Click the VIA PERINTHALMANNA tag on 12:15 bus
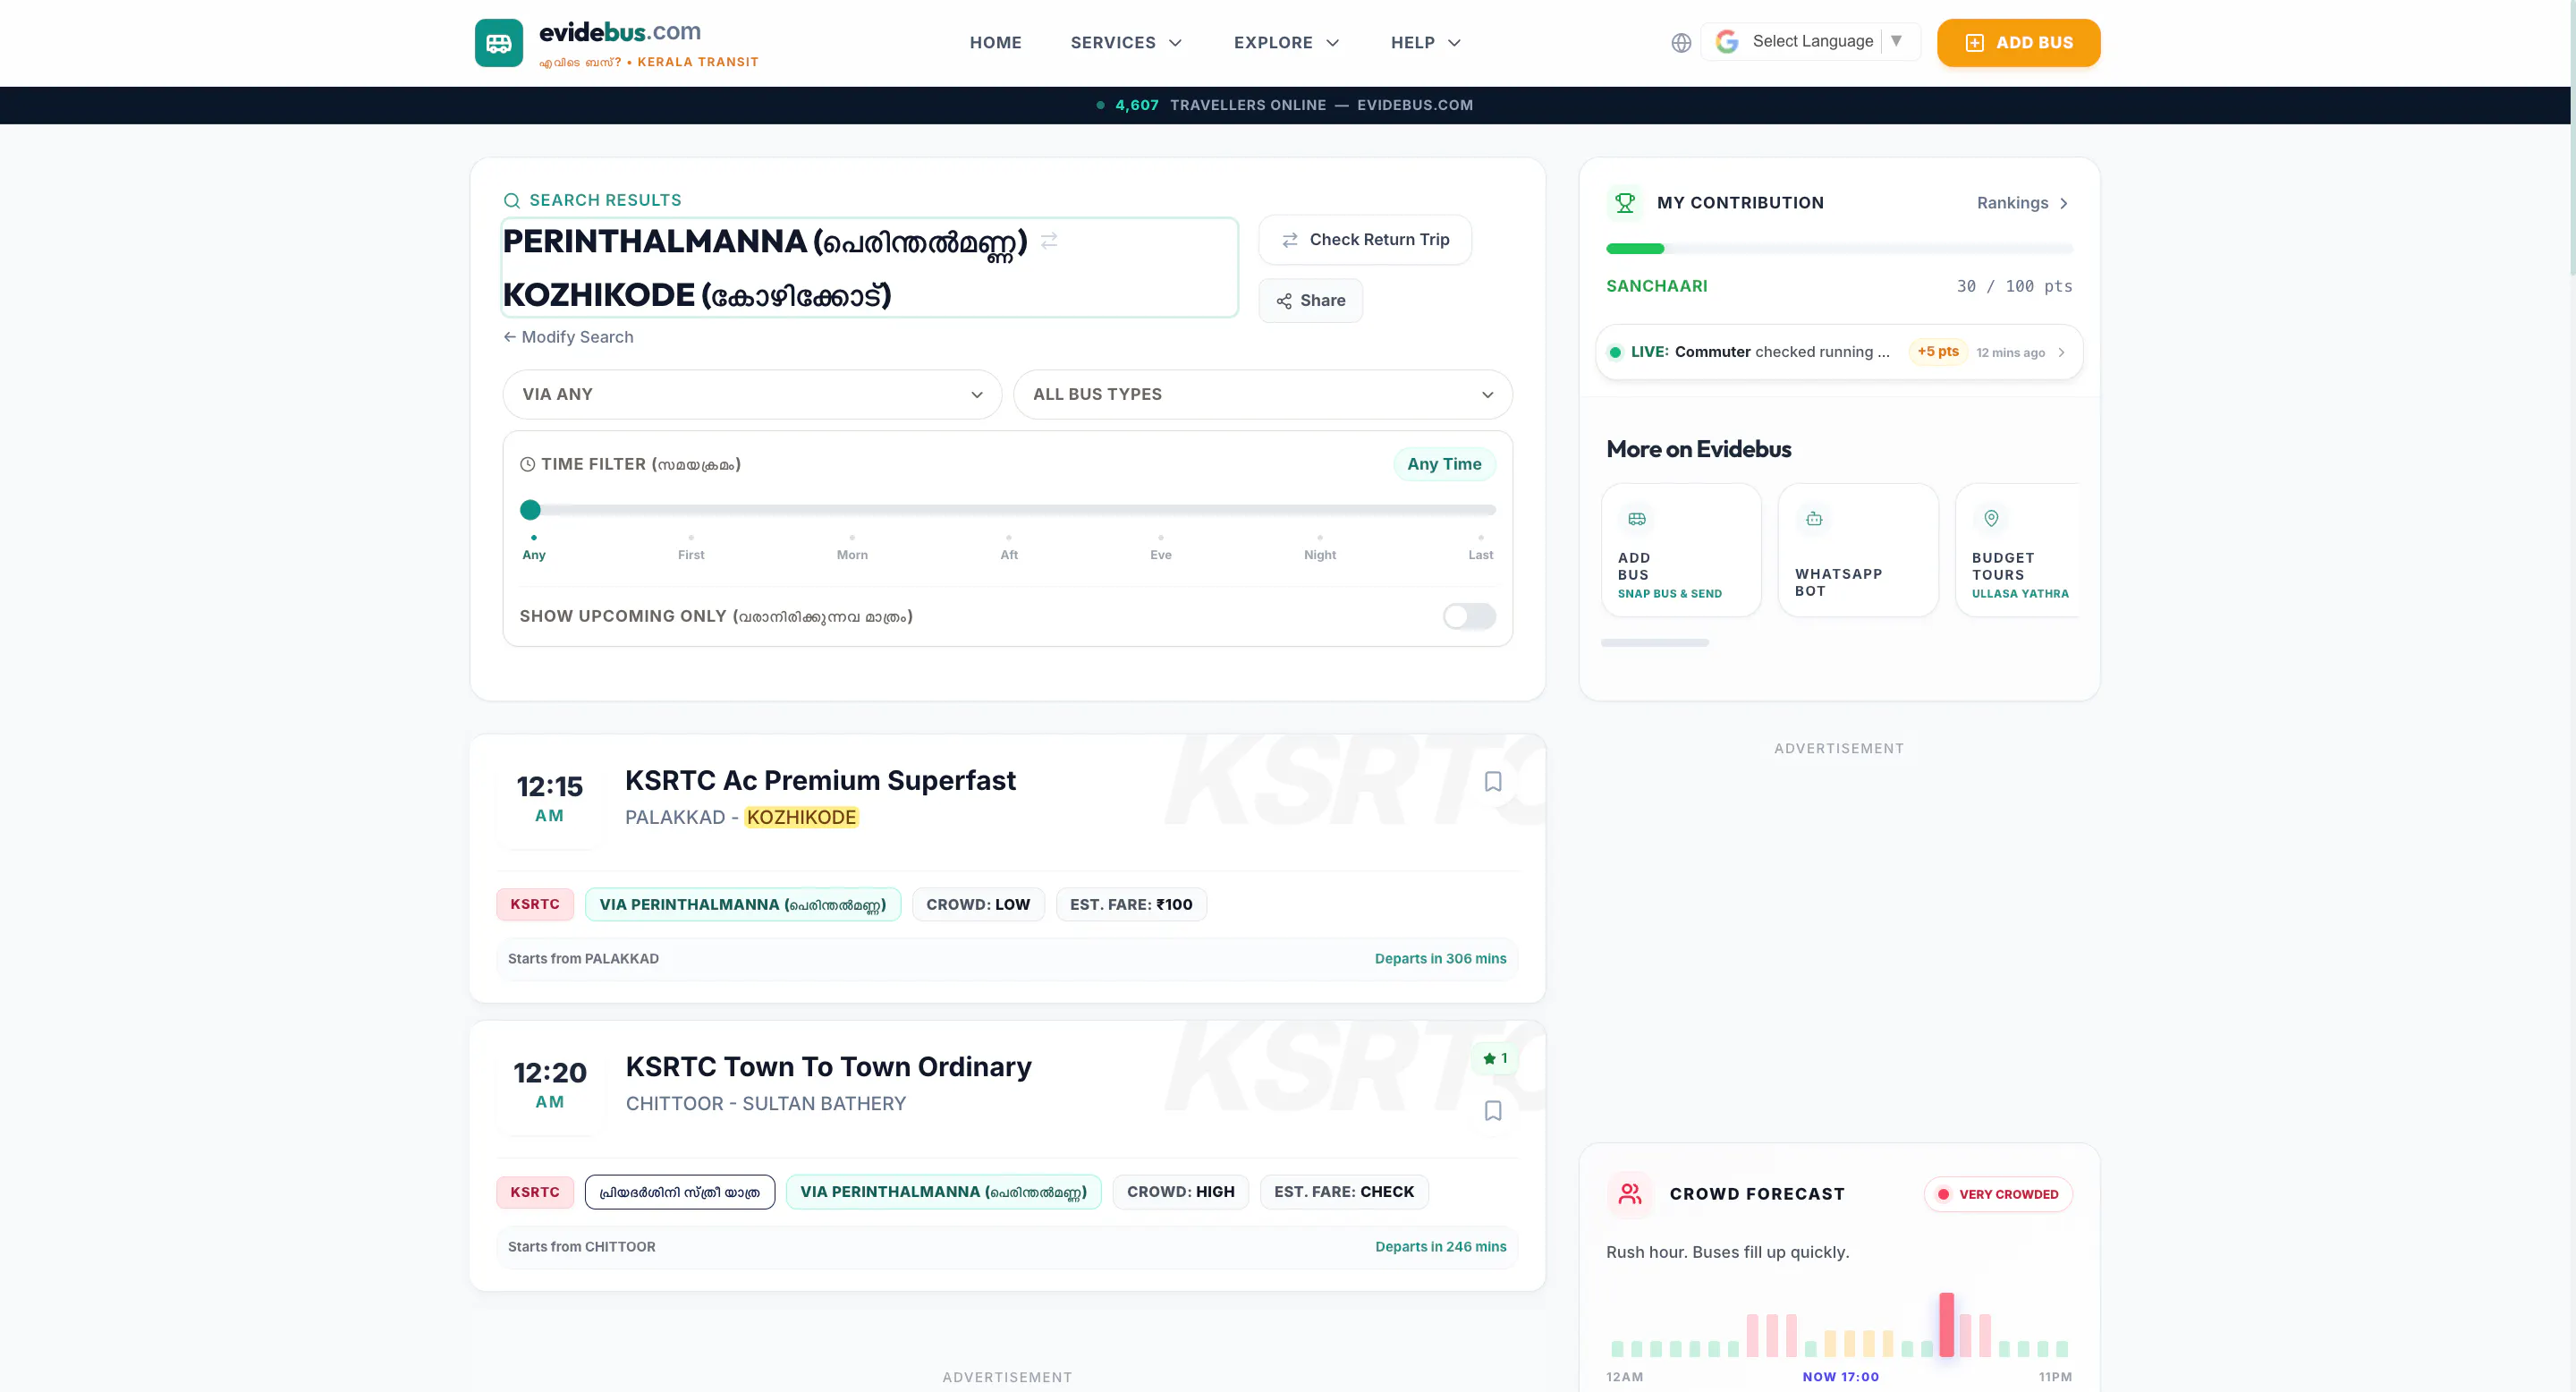Screen dimensions: 2576x1392 742,905
